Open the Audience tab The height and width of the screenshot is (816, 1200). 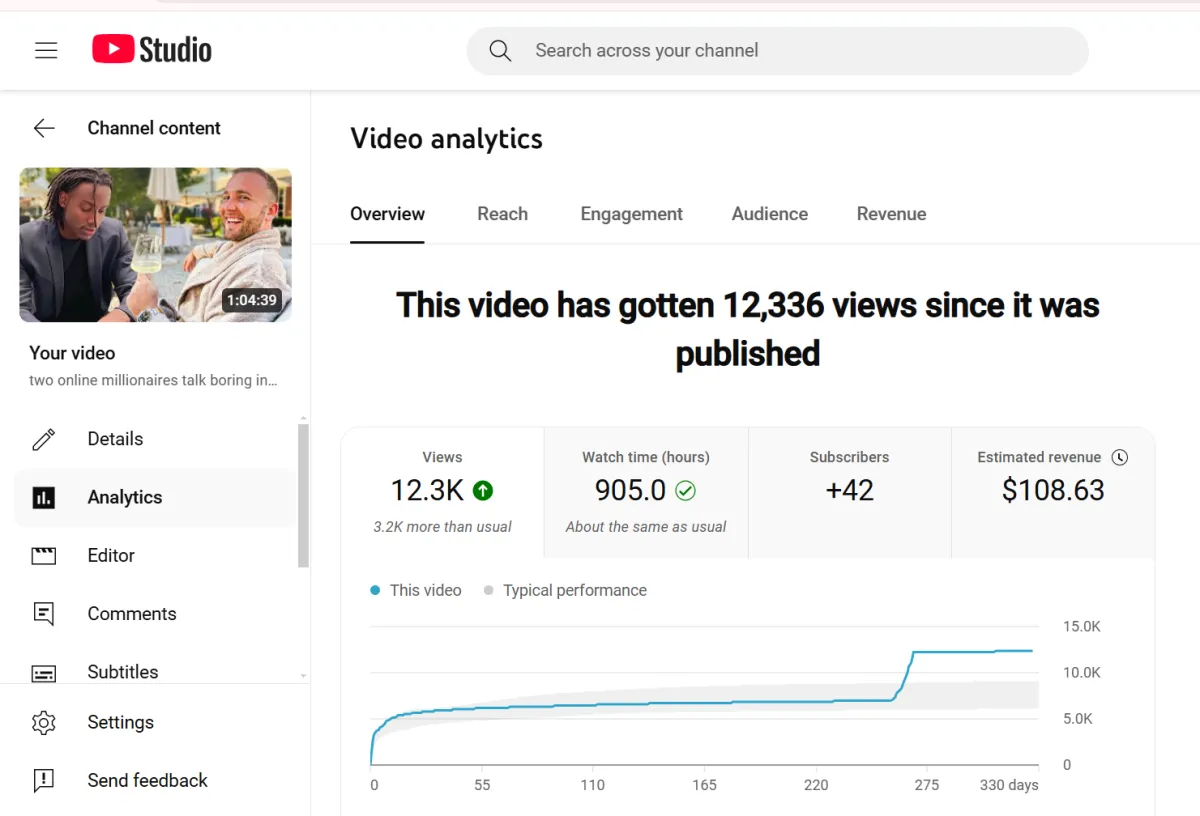(770, 214)
